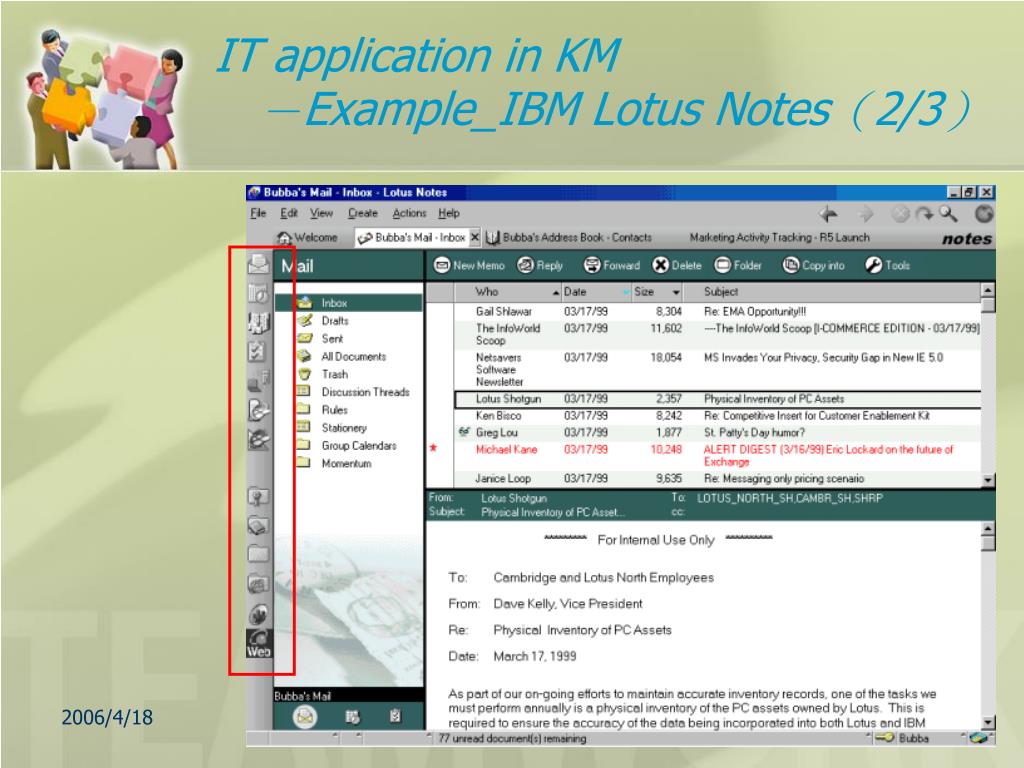
Task: Open the To Do checklist bookmark icon
Action: pos(257,351)
